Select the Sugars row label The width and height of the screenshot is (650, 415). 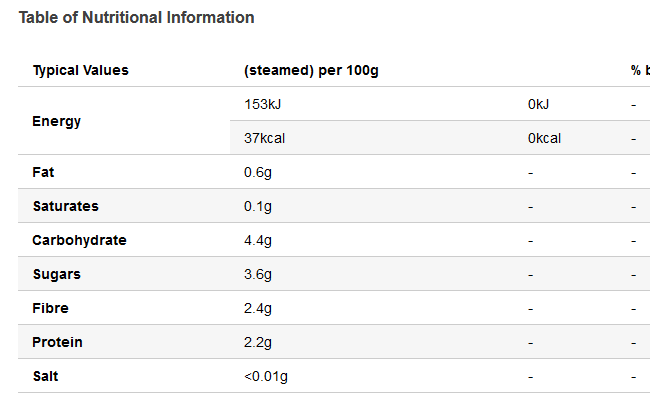pyautogui.click(x=57, y=274)
